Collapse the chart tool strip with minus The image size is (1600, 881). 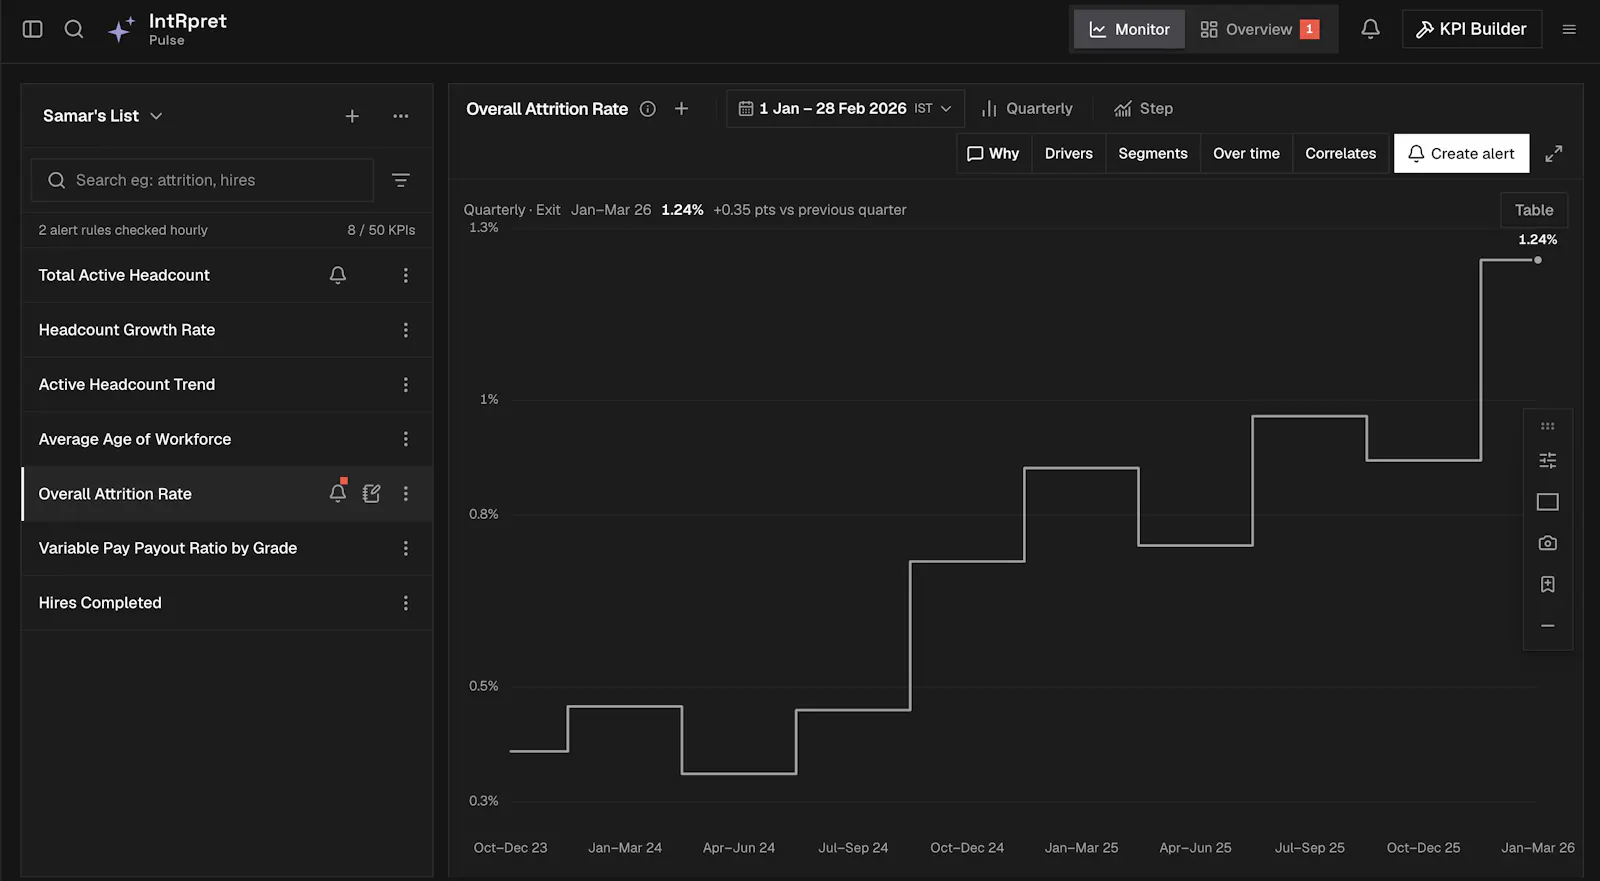(x=1548, y=626)
